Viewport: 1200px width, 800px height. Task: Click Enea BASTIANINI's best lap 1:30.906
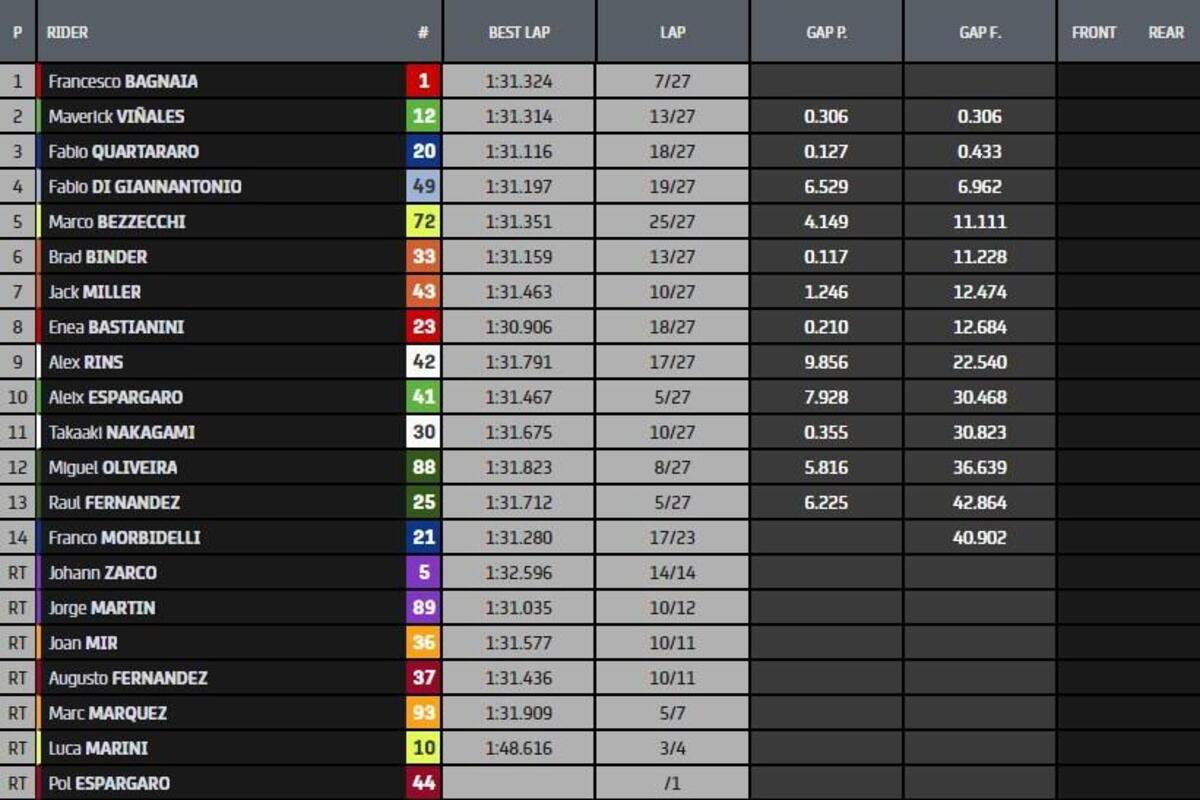pyautogui.click(x=519, y=327)
